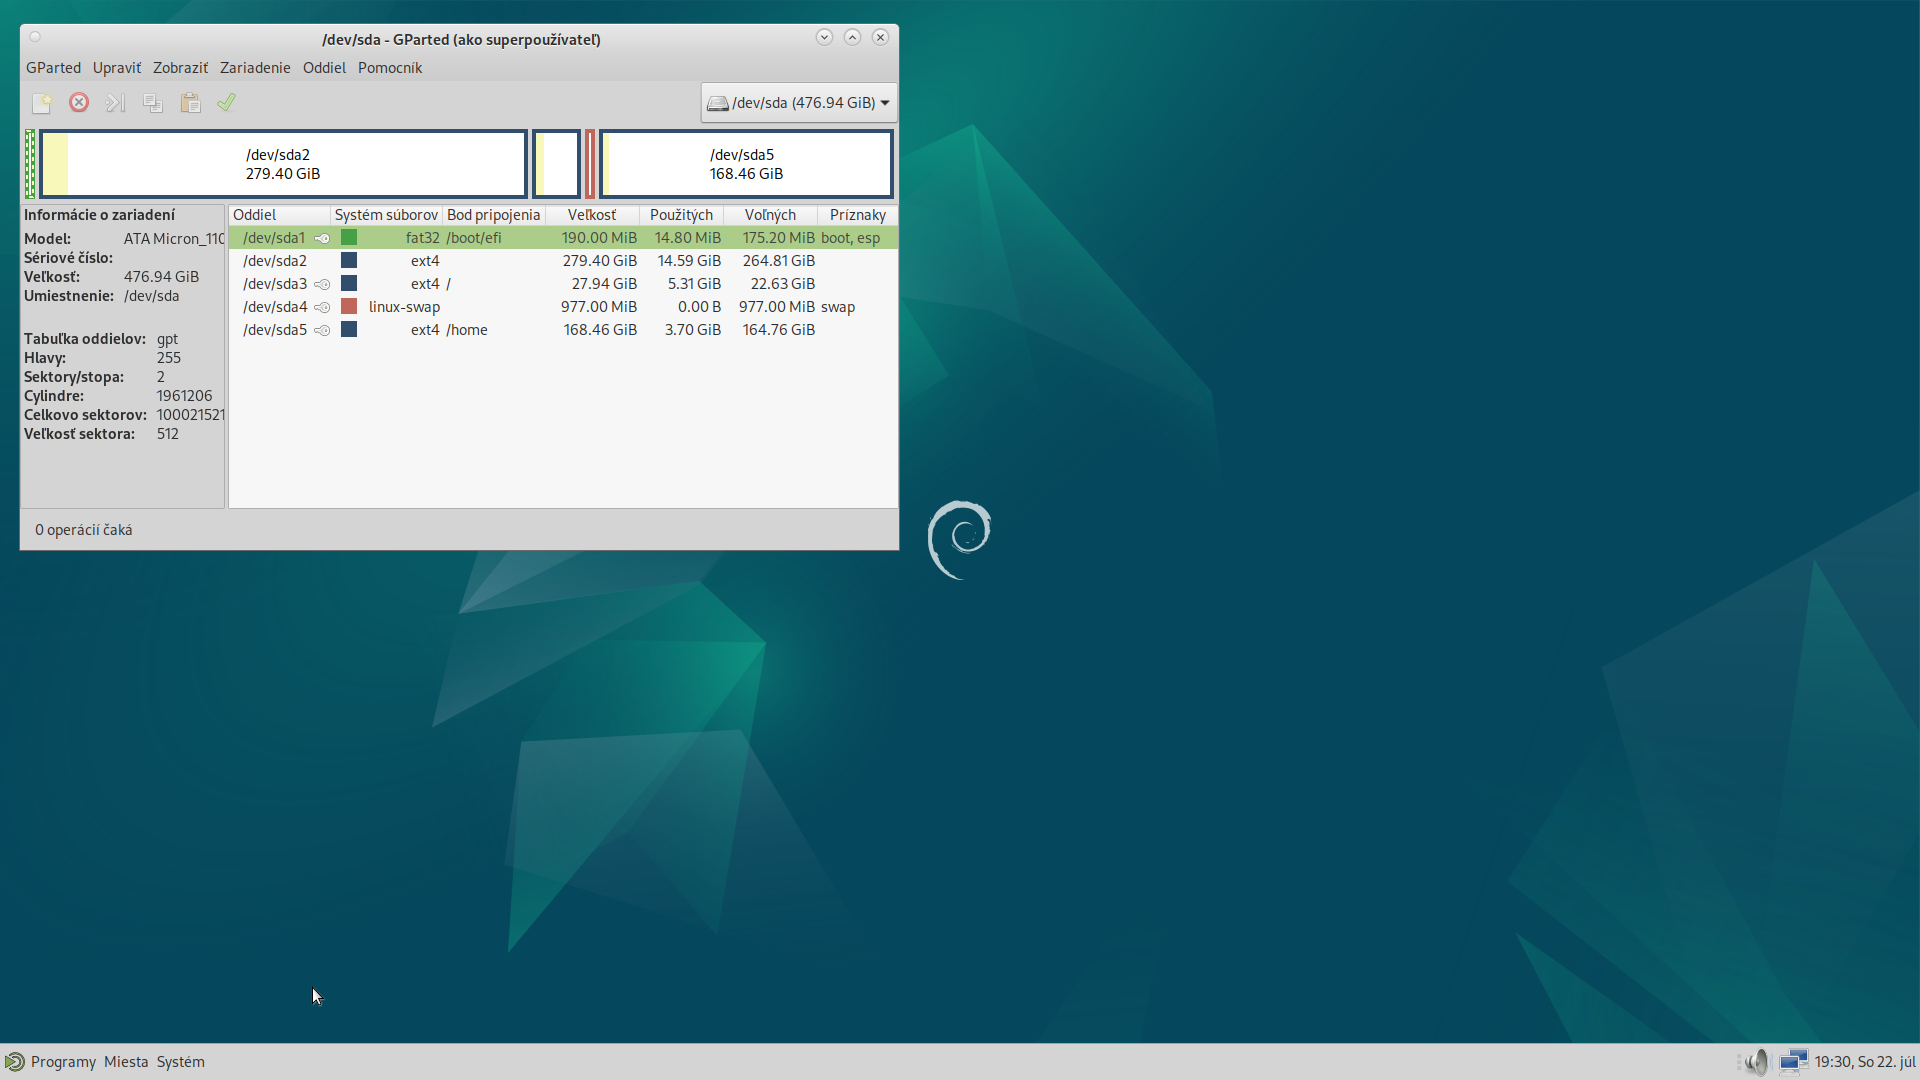This screenshot has width=1920, height=1080.
Task: Click the paste partition toolbar icon
Action: 190,103
